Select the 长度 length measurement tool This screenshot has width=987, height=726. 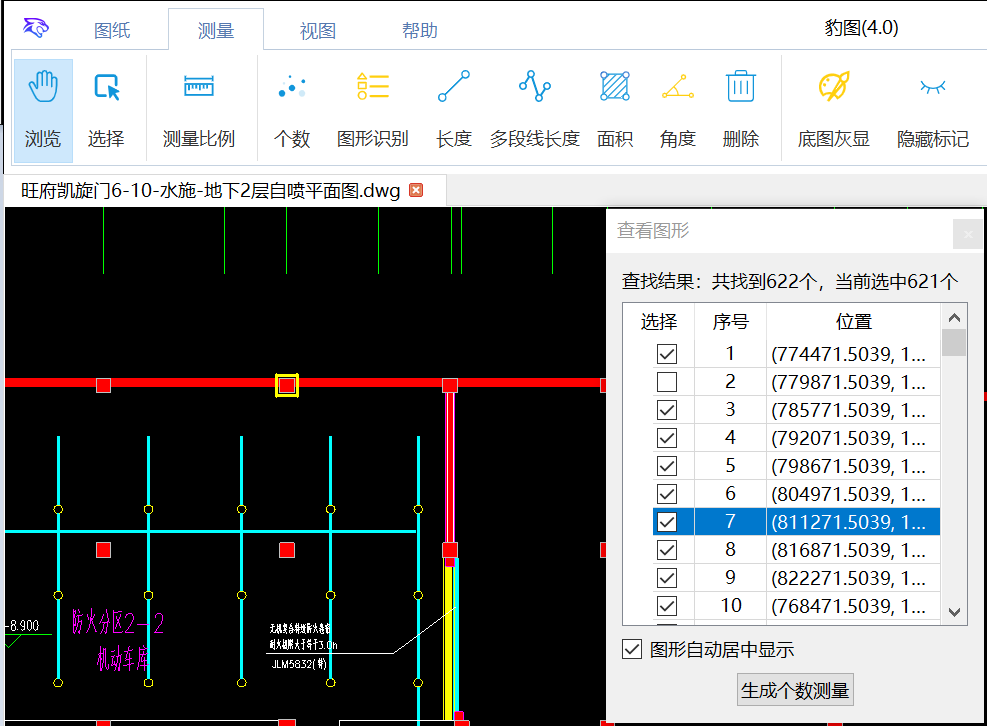(454, 111)
